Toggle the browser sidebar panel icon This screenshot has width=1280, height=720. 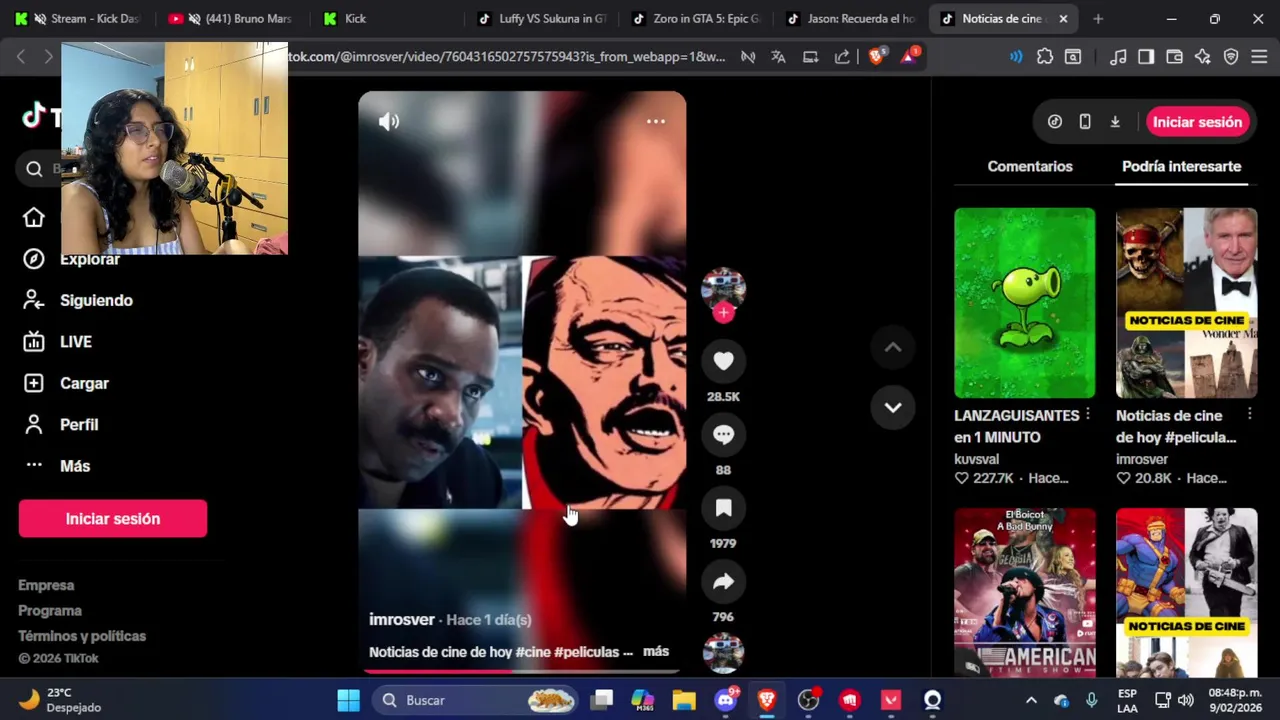1146,57
